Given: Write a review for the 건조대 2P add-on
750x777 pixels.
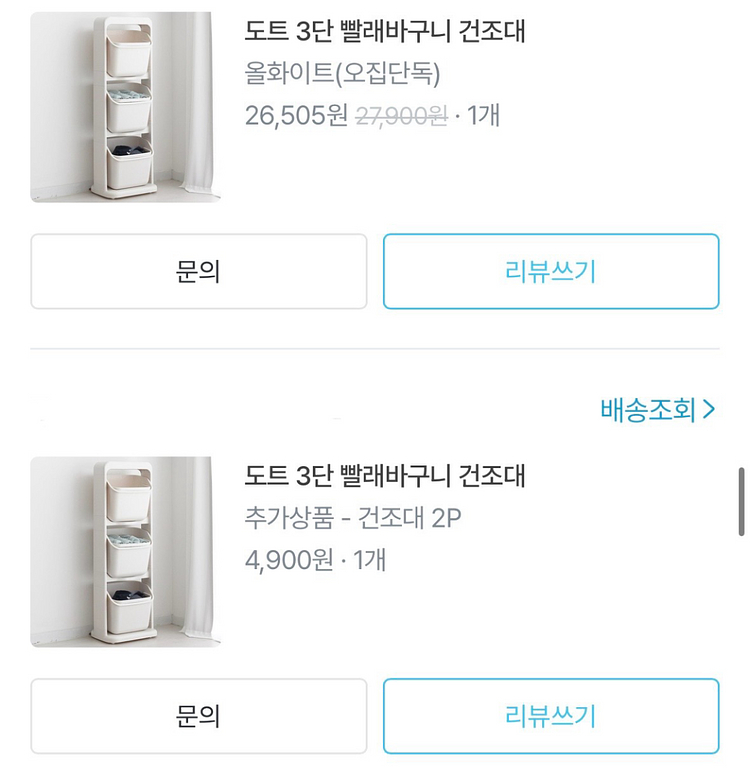Looking at the screenshot, I should point(551,716).
